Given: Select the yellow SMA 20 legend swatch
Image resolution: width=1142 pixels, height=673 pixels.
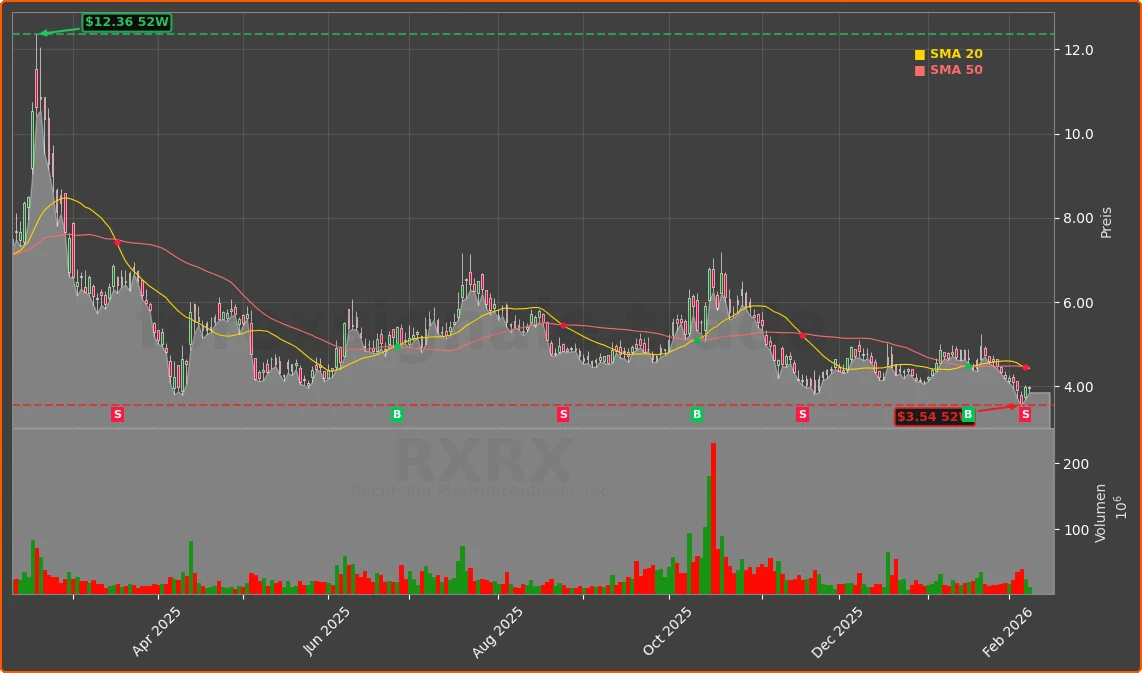Looking at the screenshot, I should point(920,53).
